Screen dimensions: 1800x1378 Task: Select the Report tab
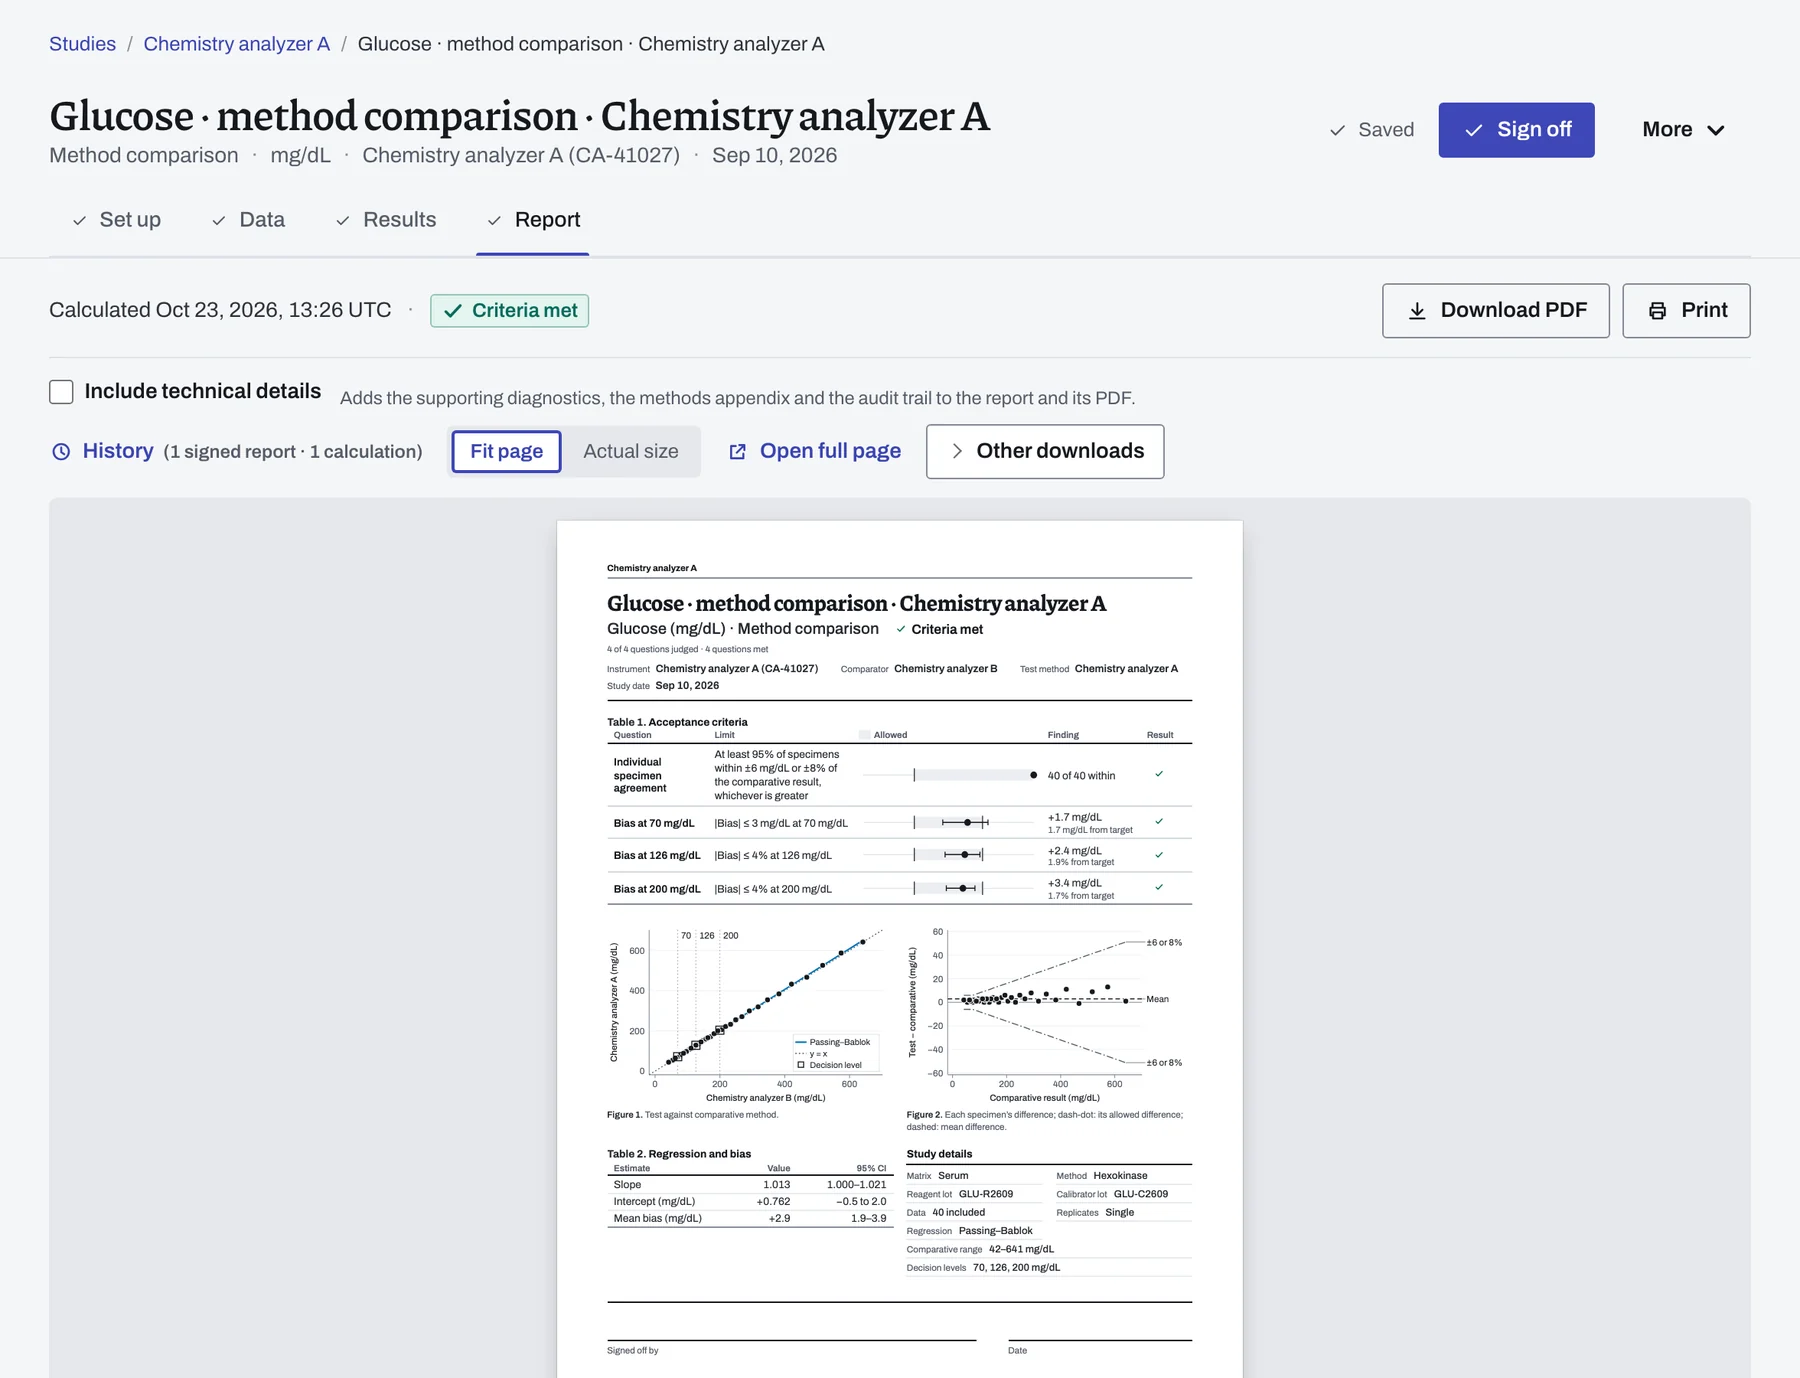pos(533,220)
